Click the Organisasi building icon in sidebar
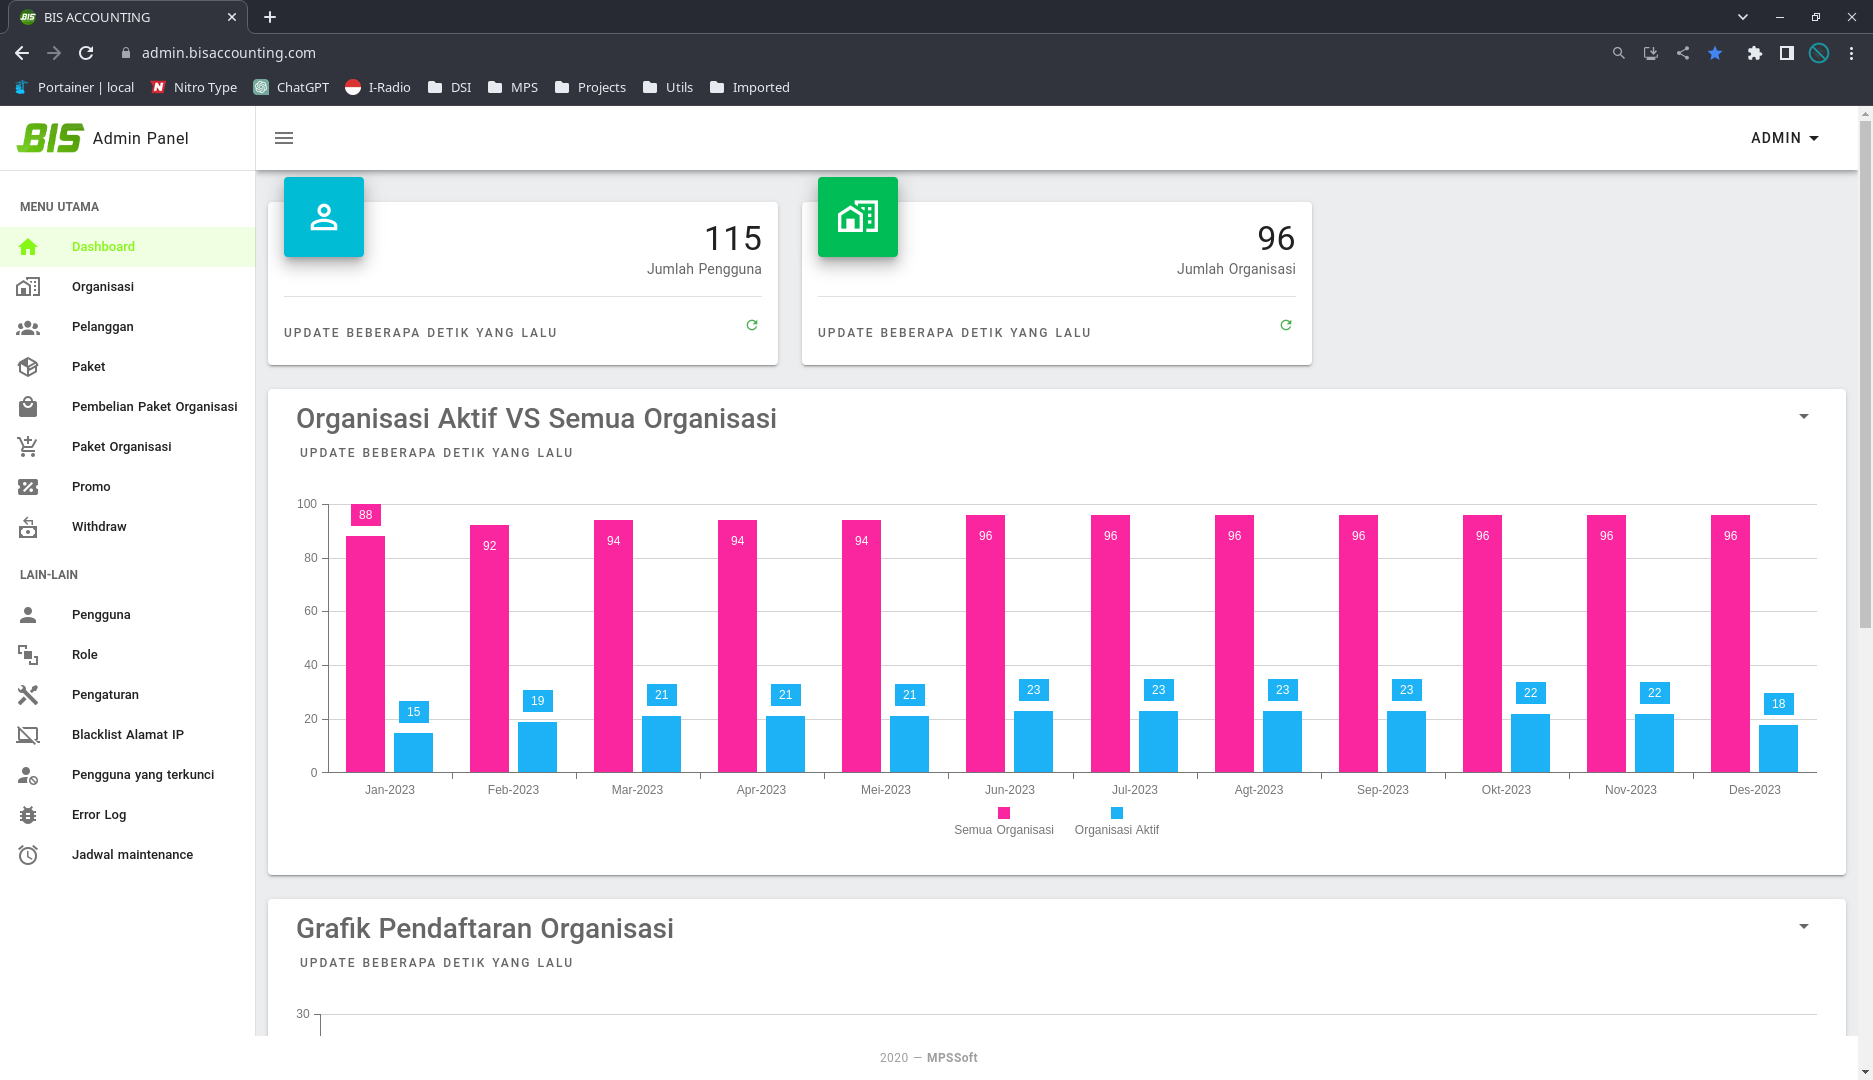This screenshot has height=1080, width=1873. point(28,287)
